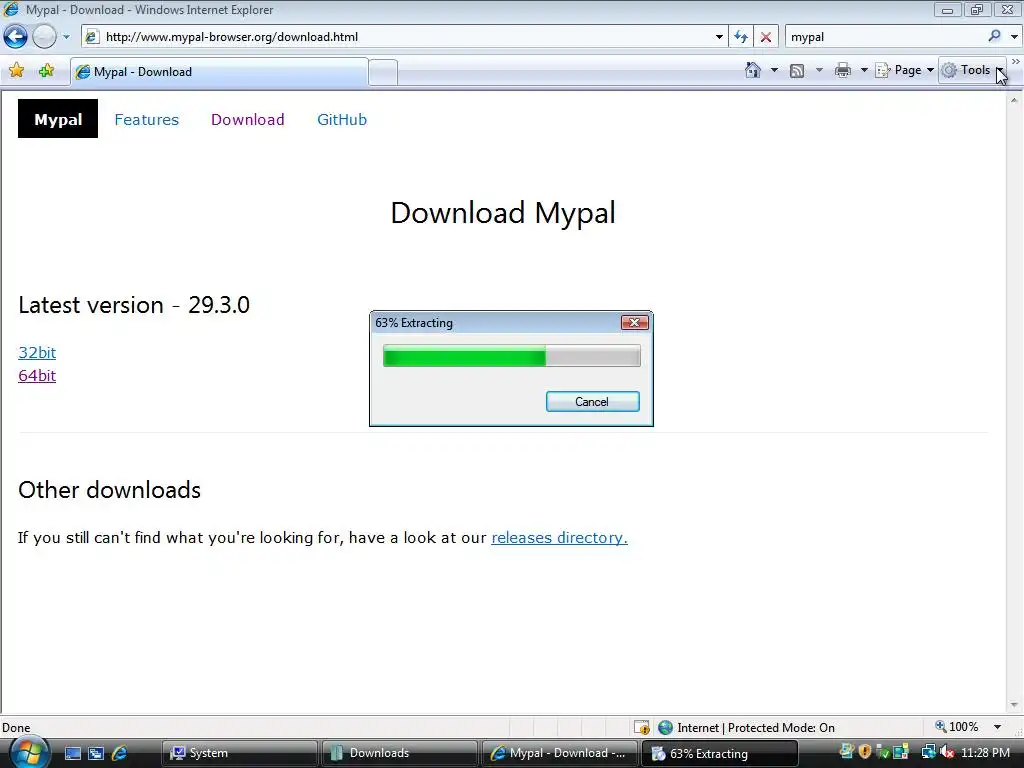
Task: Launch Internet Explorer from quick launch
Action: tap(119, 754)
